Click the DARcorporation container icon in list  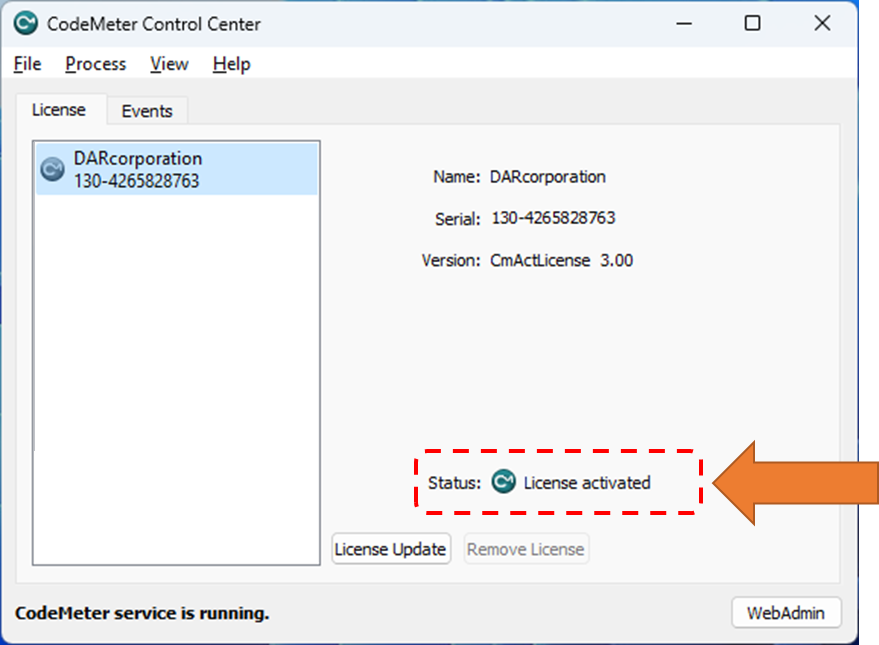coord(53,169)
